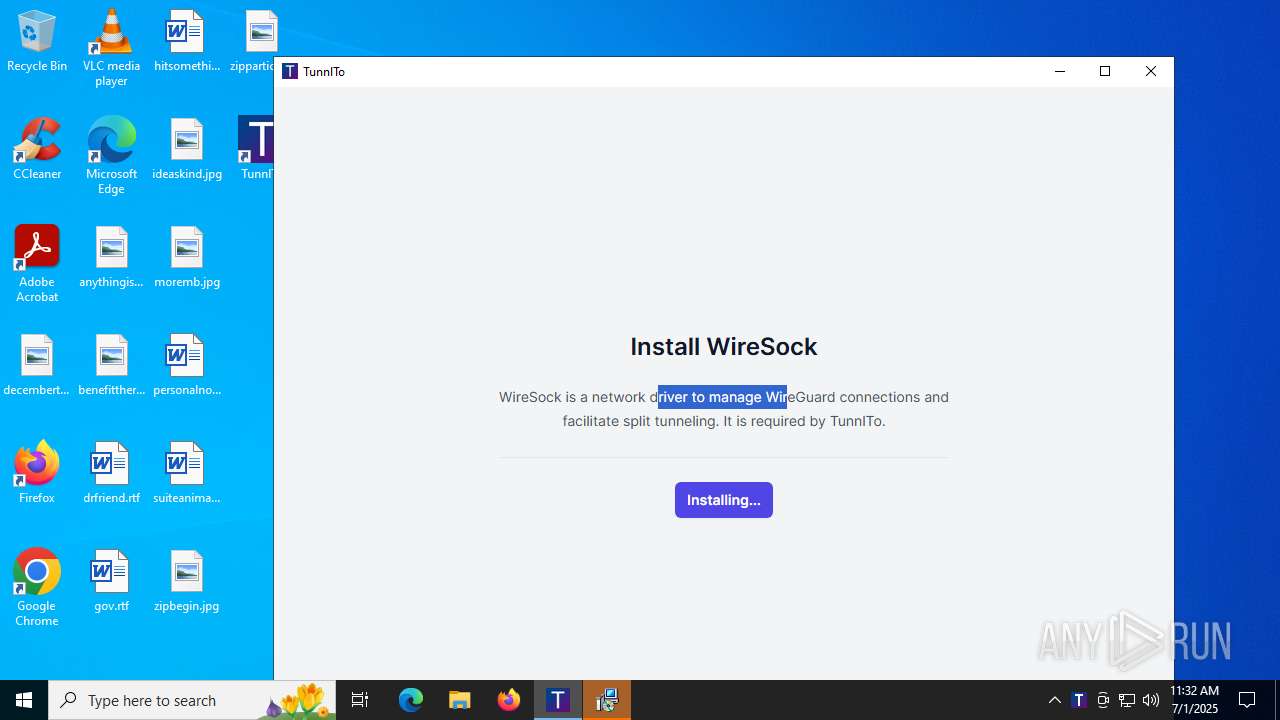Screen dimensions: 1280x720
Task: Select the moremb.jpg file icon
Action: click(x=186, y=258)
